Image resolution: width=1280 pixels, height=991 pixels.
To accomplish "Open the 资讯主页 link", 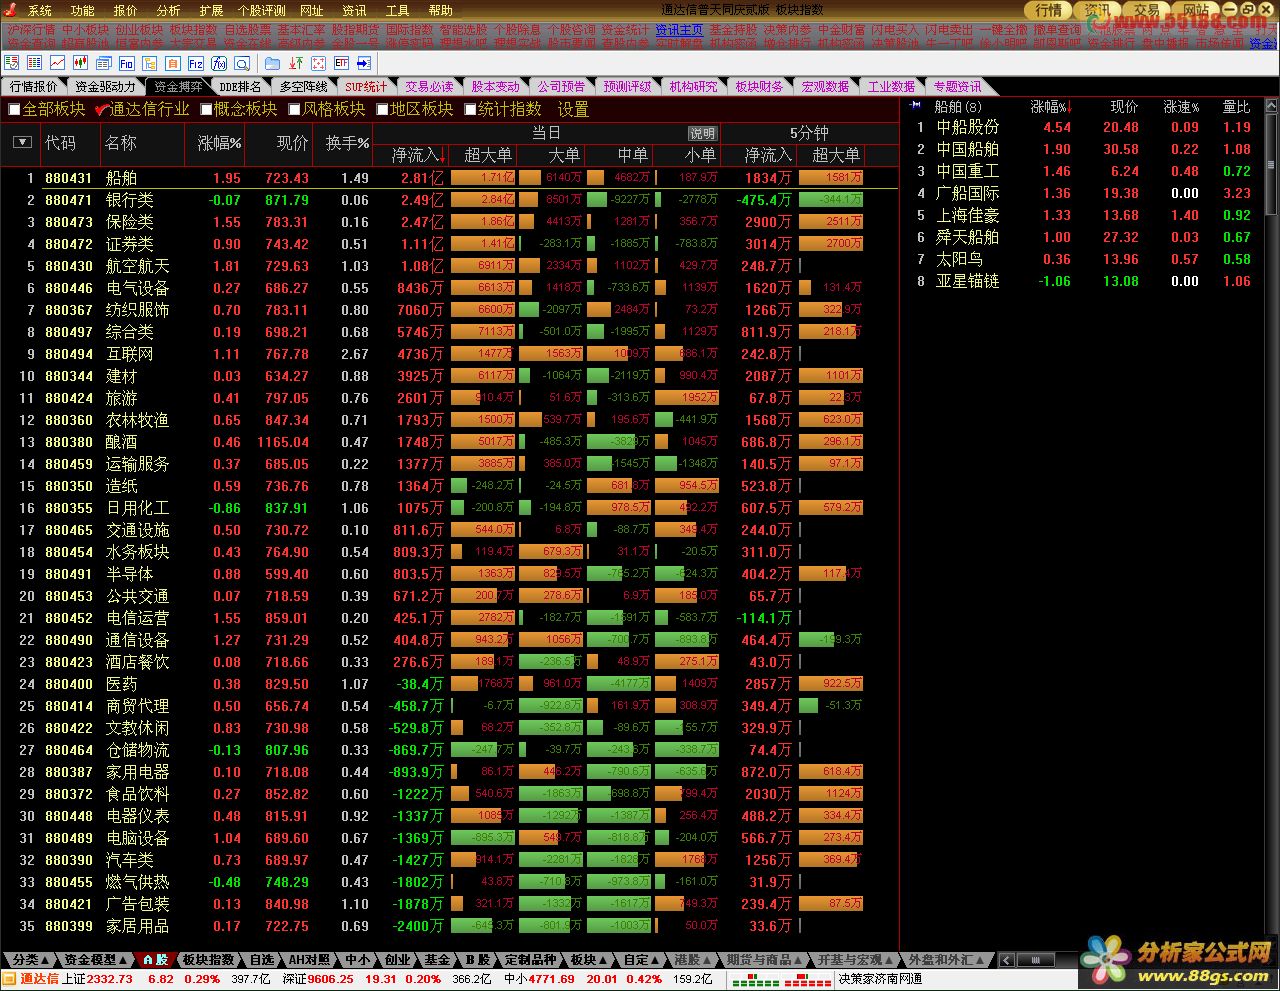I will click(x=679, y=30).
